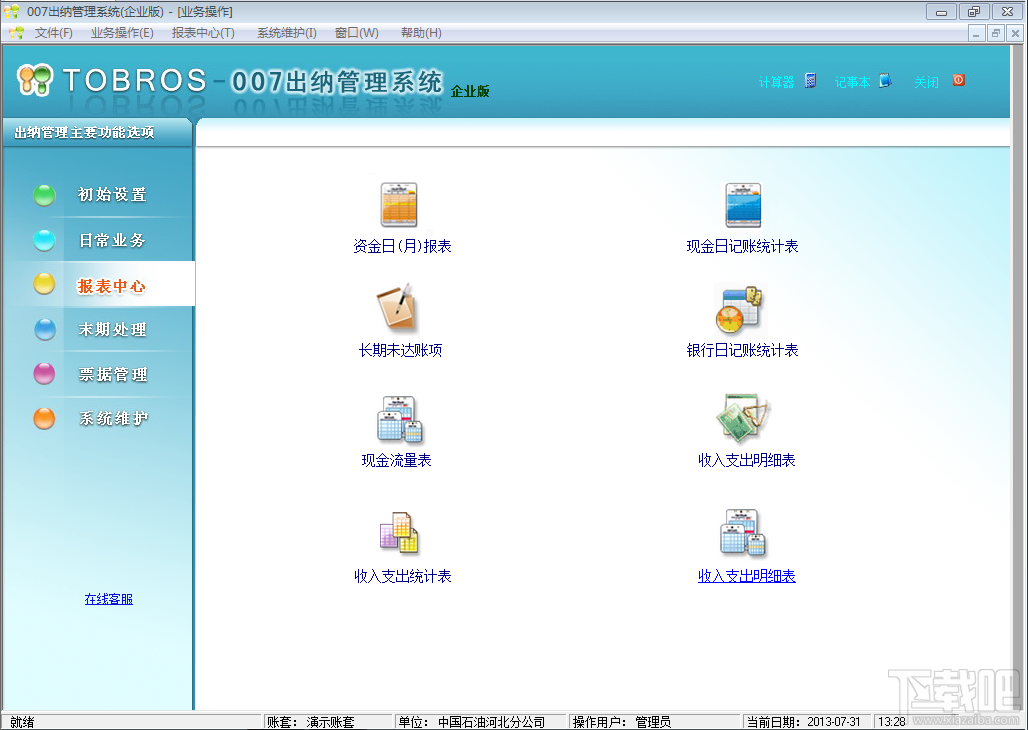Viewport: 1028px width, 730px height.
Task: Click the green ball beside 初始设置
Action: [x=45, y=195]
